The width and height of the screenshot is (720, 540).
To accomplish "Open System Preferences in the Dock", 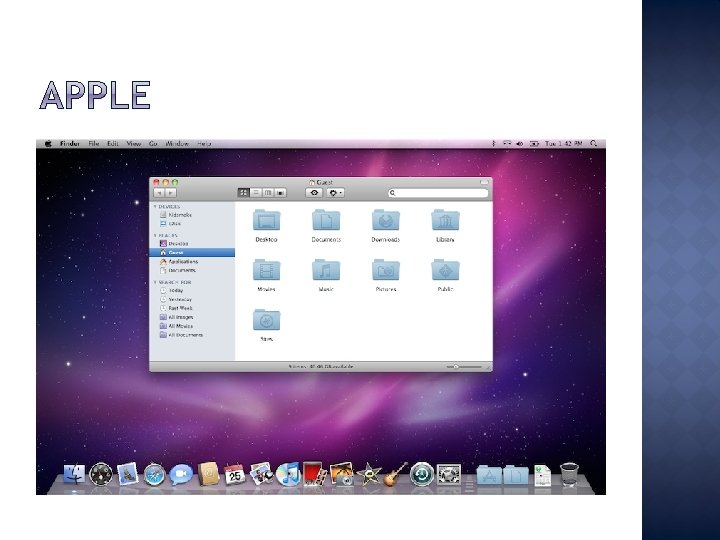I will [449, 474].
